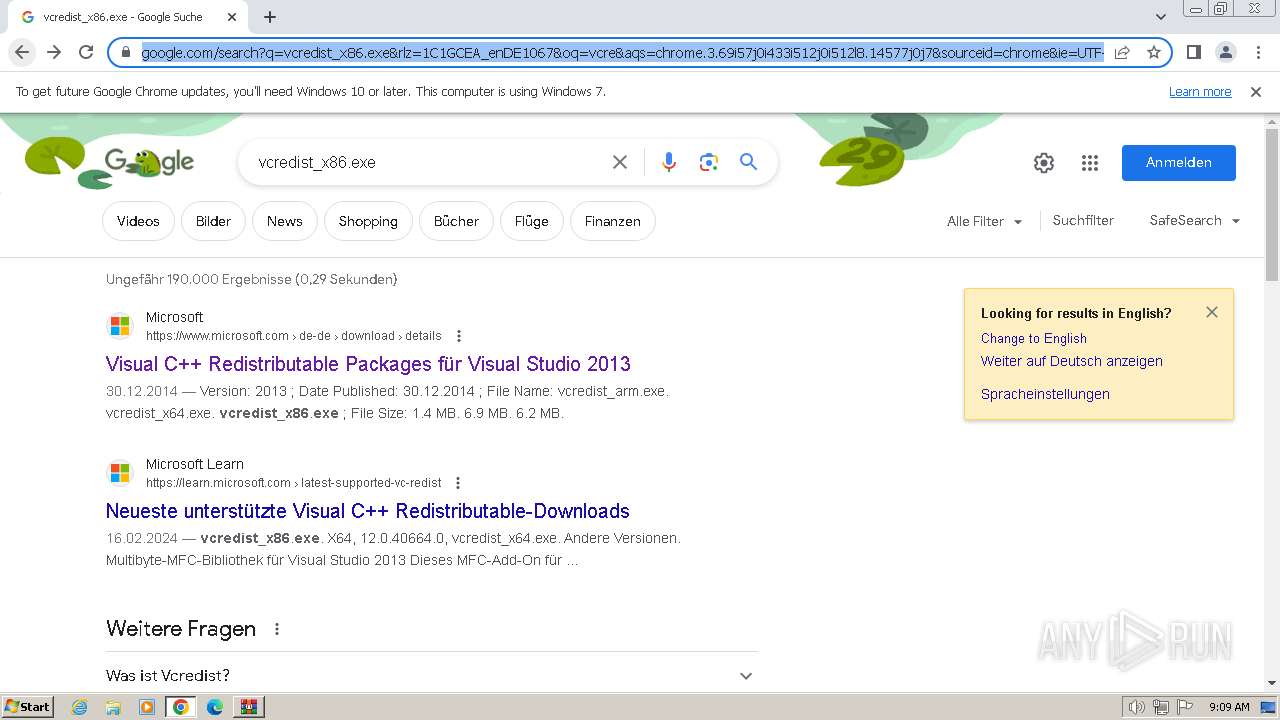Image resolution: width=1280 pixels, height=720 pixels.
Task: Click 'Weiter auf Deutsch anzeigen' link
Action: tap(1072, 361)
